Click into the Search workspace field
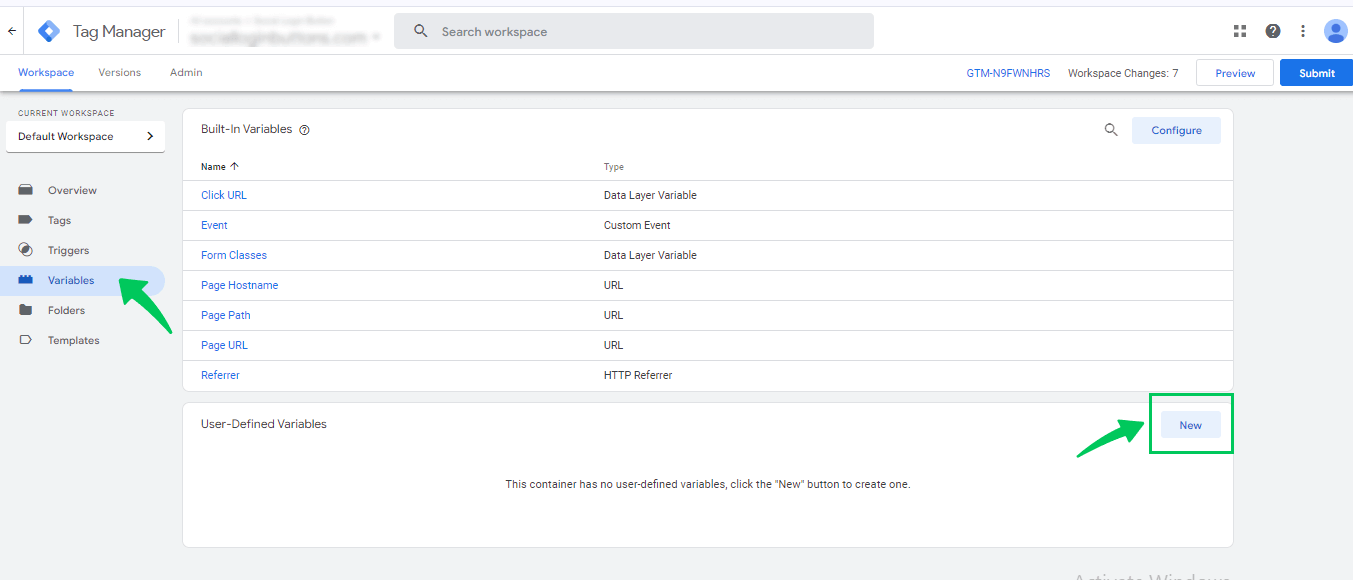The width and height of the screenshot is (1353, 580). pos(640,32)
